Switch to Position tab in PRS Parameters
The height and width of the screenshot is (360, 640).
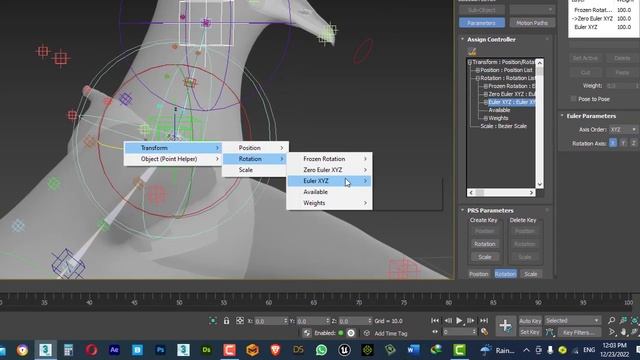(479, 274)
